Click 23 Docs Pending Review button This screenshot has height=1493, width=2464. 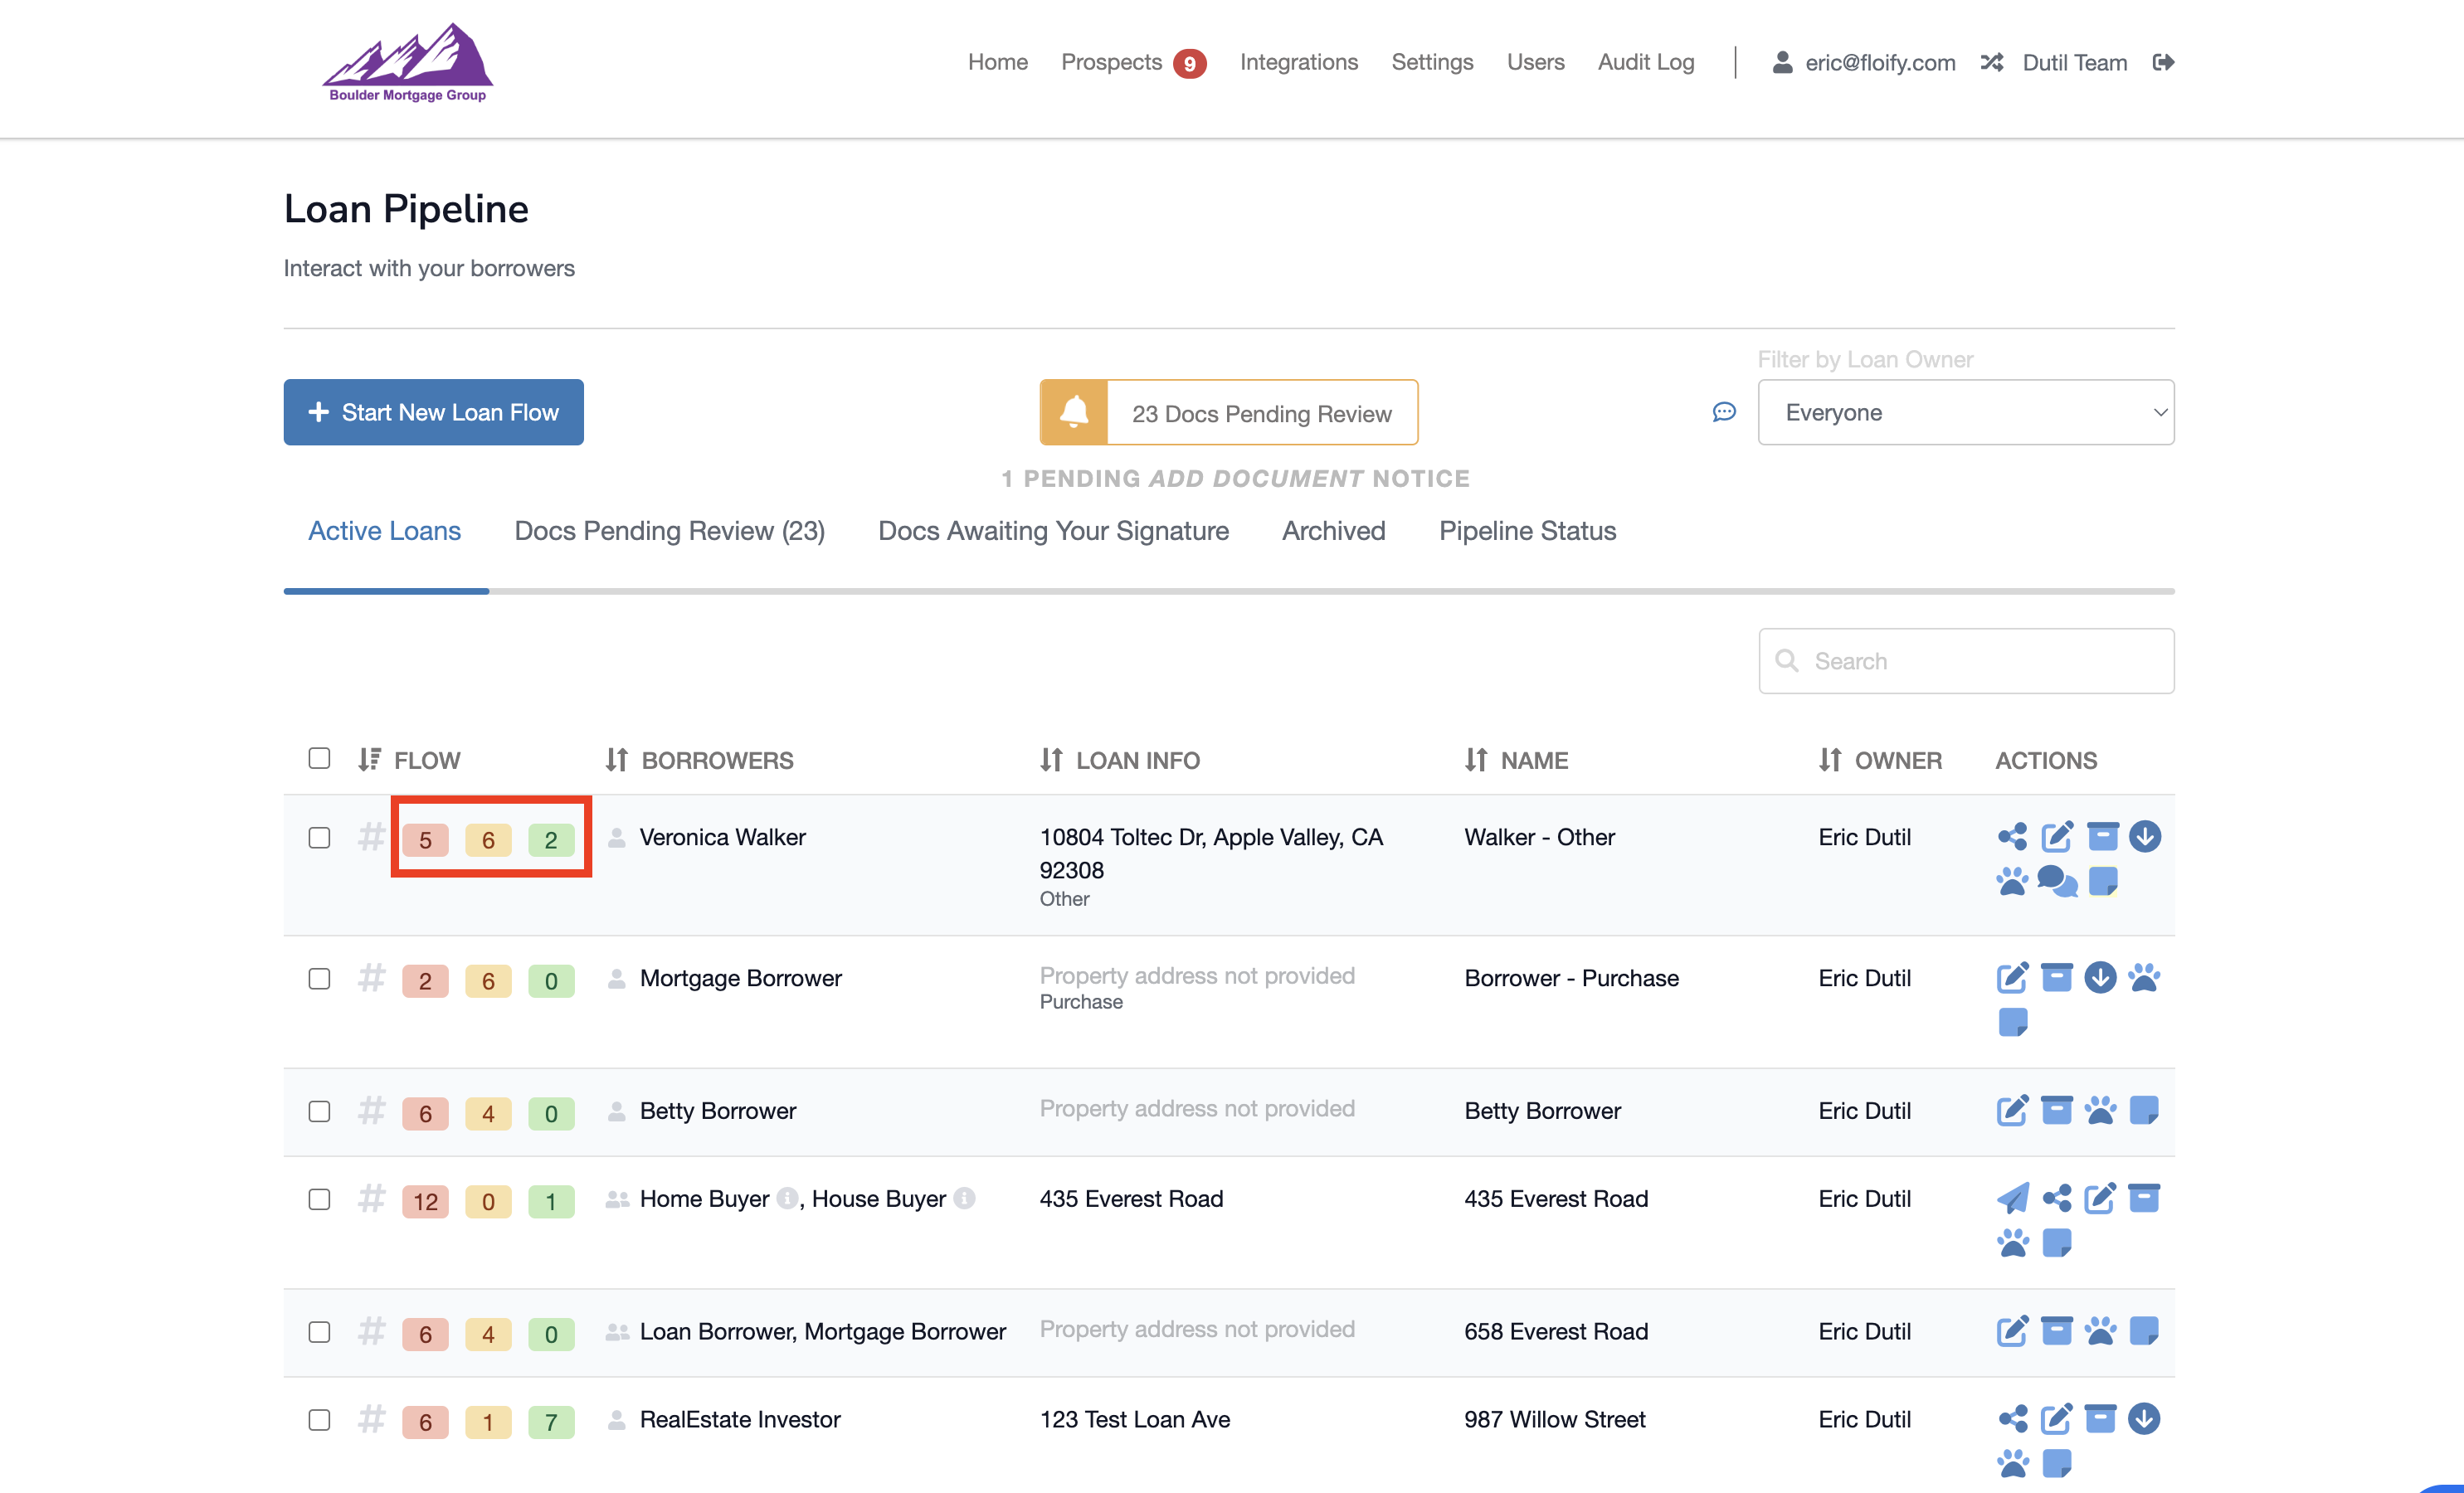click(1228, 412)
